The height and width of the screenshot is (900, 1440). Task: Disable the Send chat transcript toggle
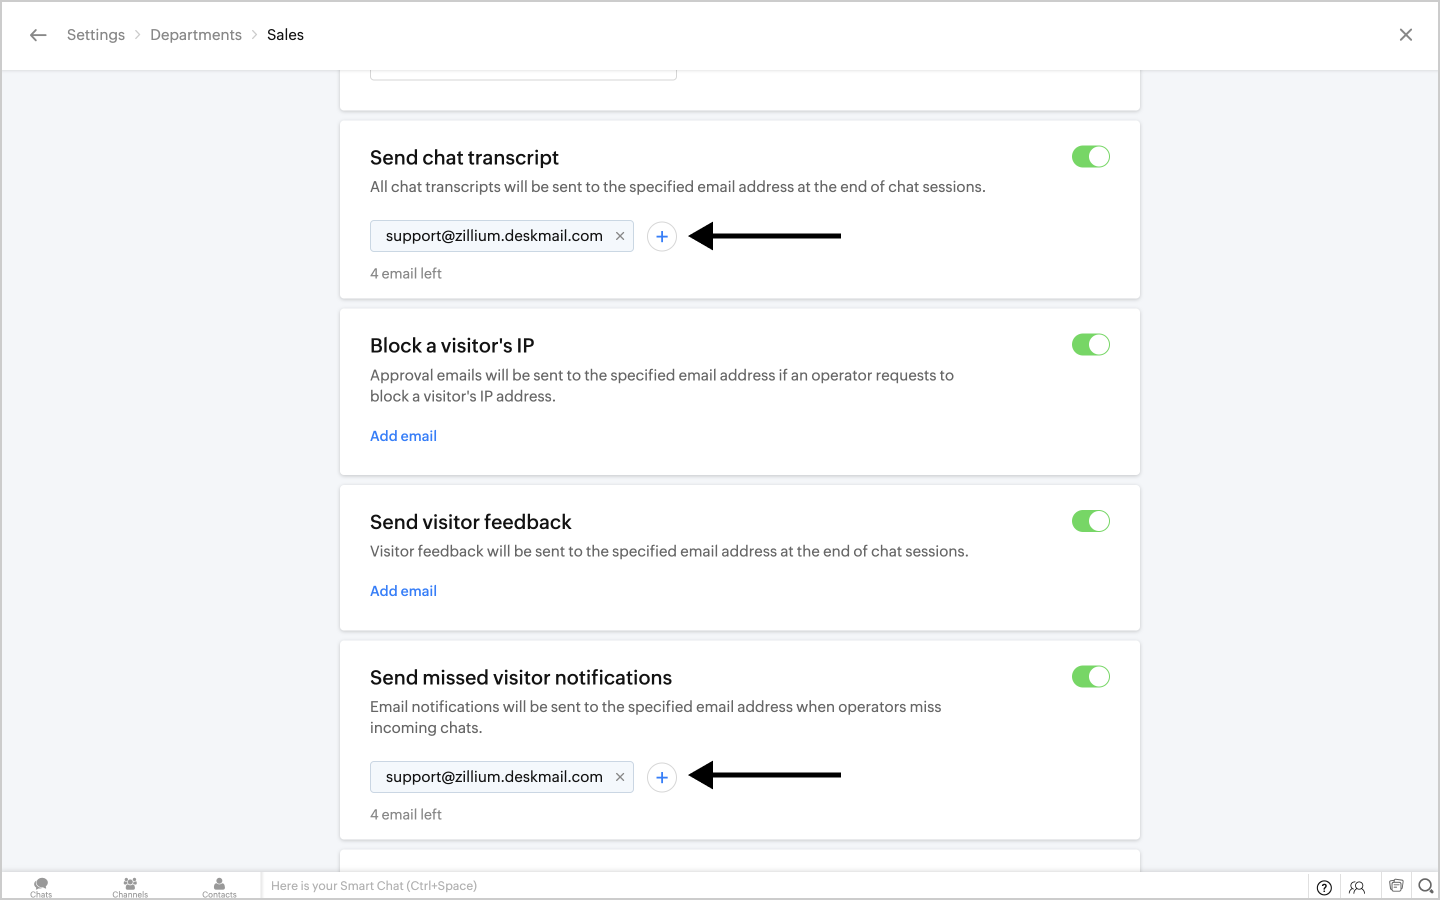coord(1090,157)
